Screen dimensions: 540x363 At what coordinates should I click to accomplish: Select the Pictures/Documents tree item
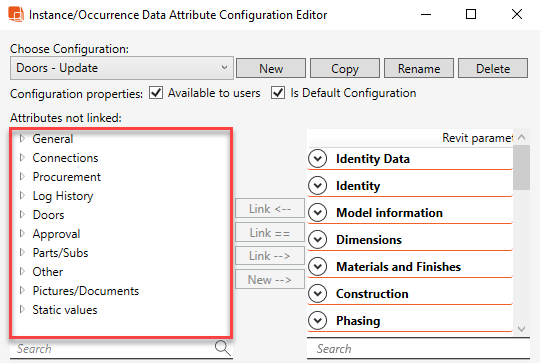coord(86,291)
